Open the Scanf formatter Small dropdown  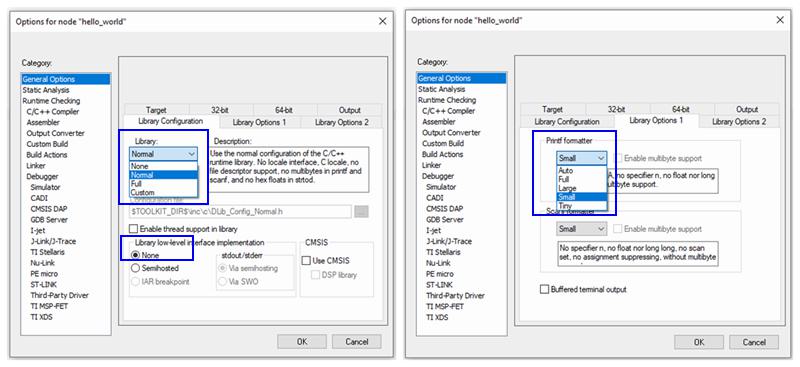[581, 229]
